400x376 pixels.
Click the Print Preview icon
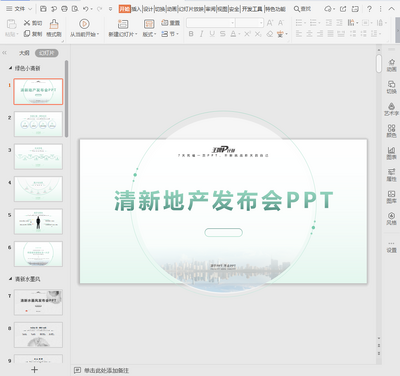[x=75, y=9]
